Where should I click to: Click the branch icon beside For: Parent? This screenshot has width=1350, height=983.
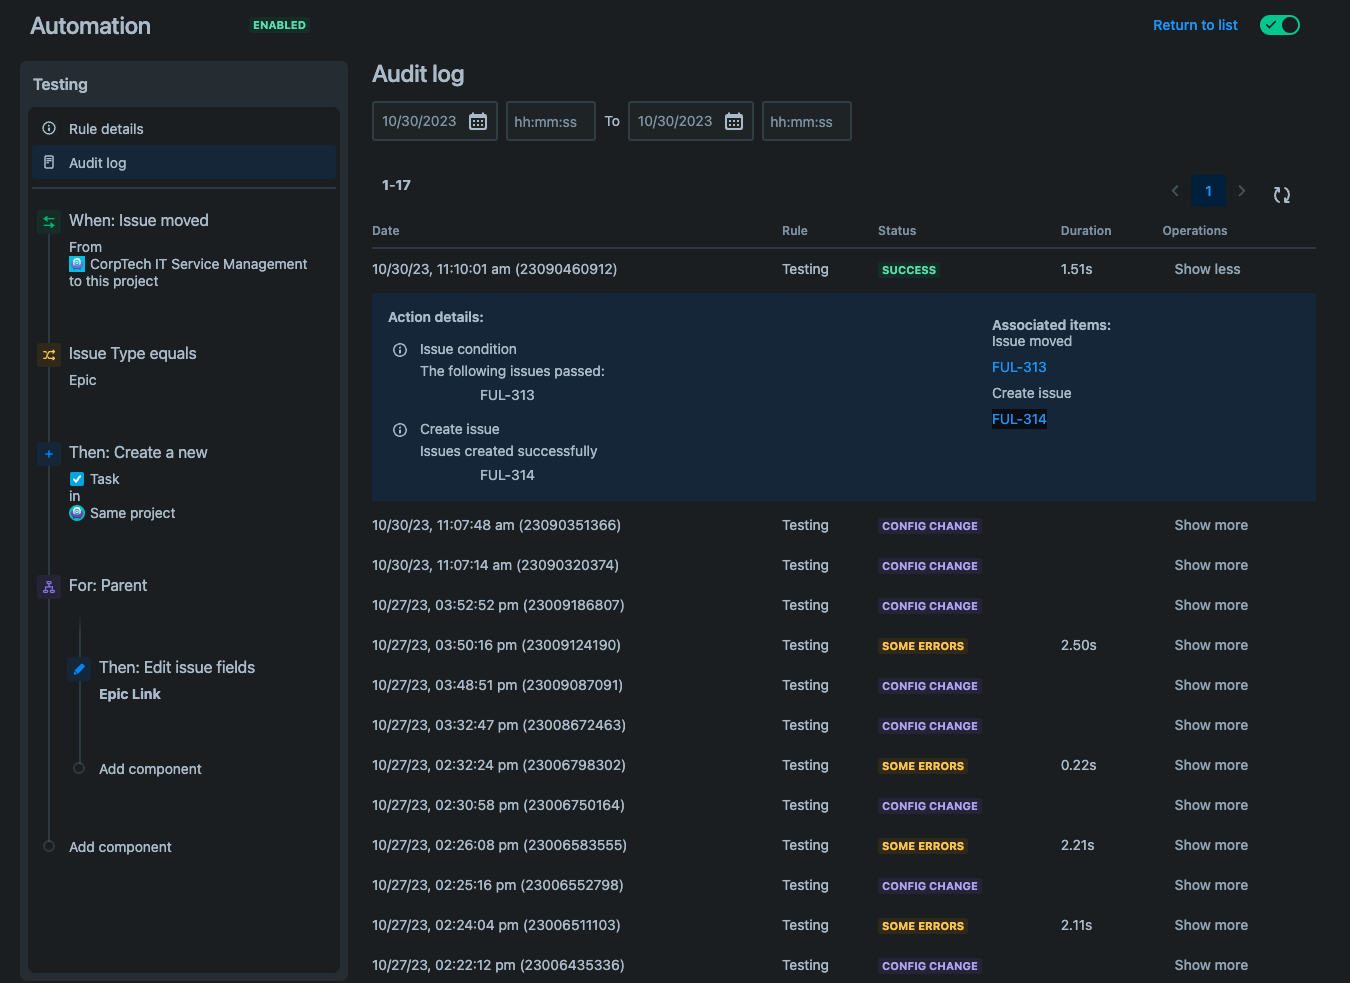[x=49, y=586]
